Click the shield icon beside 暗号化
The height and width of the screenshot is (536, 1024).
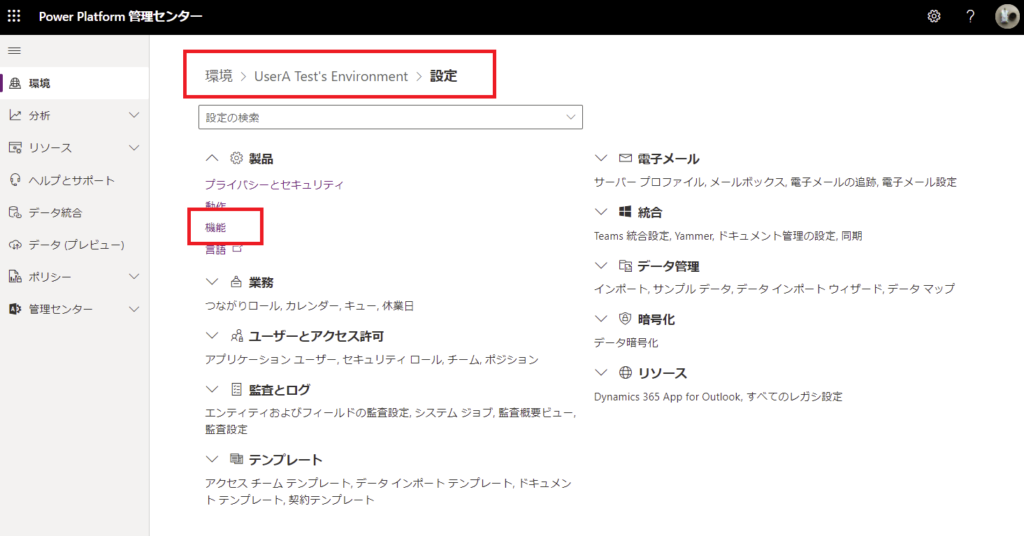coord(625,319)
